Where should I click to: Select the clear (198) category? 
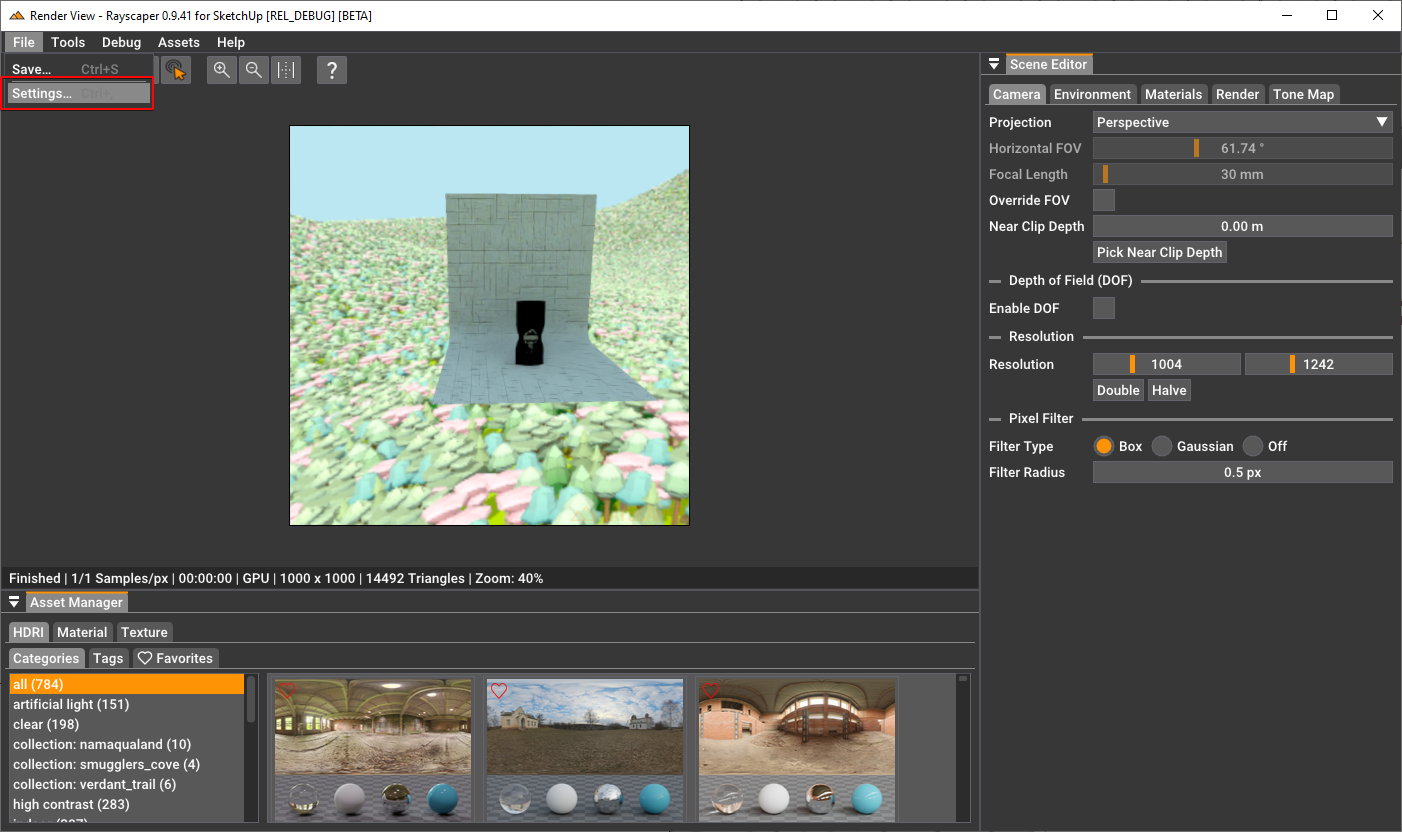[126, 724]
